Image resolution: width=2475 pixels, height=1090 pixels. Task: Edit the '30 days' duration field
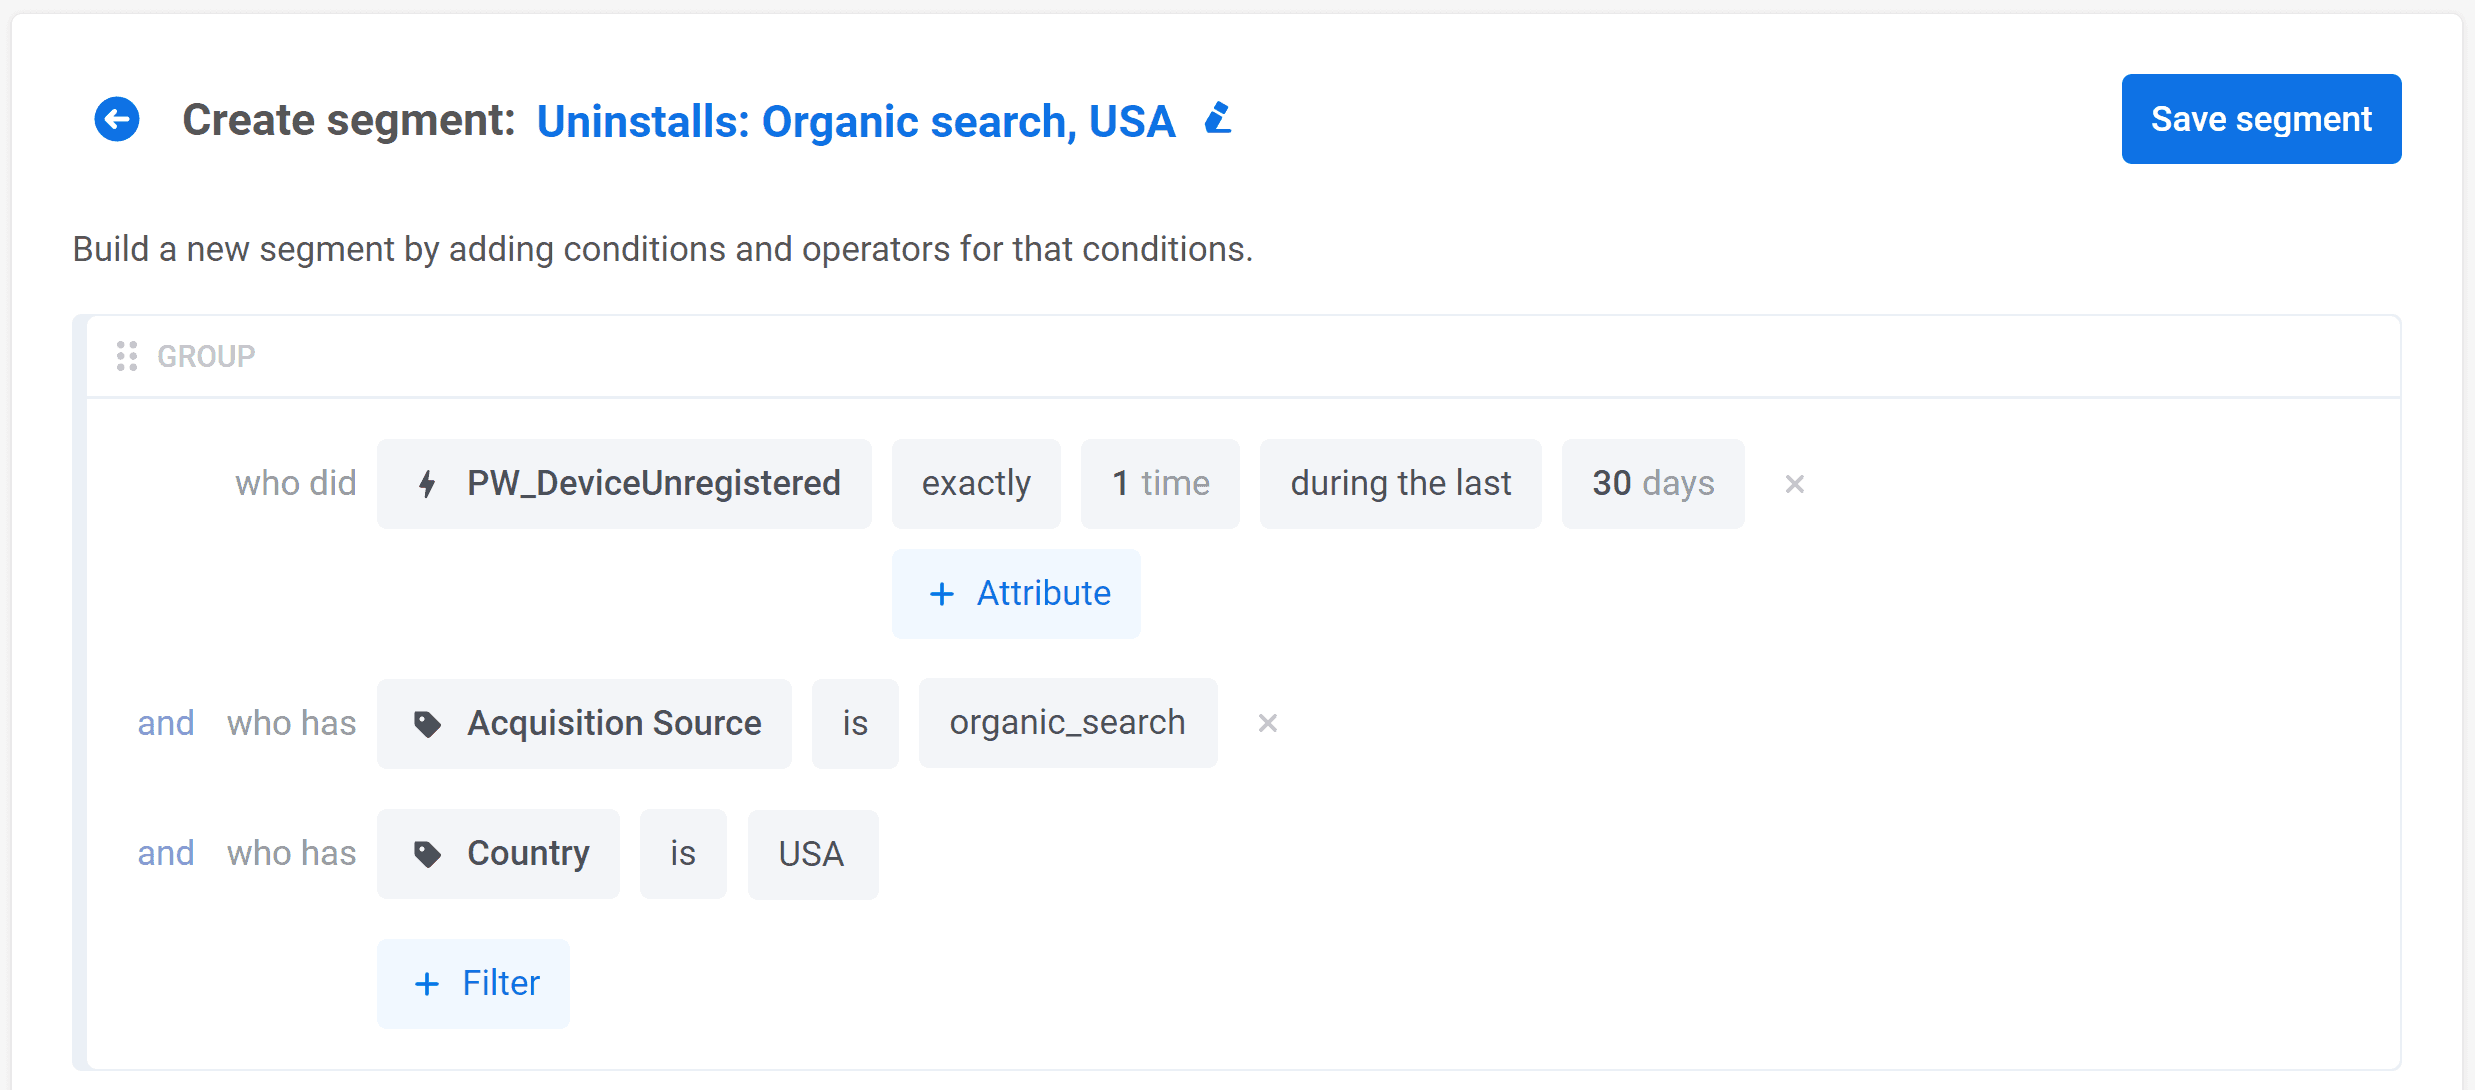coord(1652,484)
